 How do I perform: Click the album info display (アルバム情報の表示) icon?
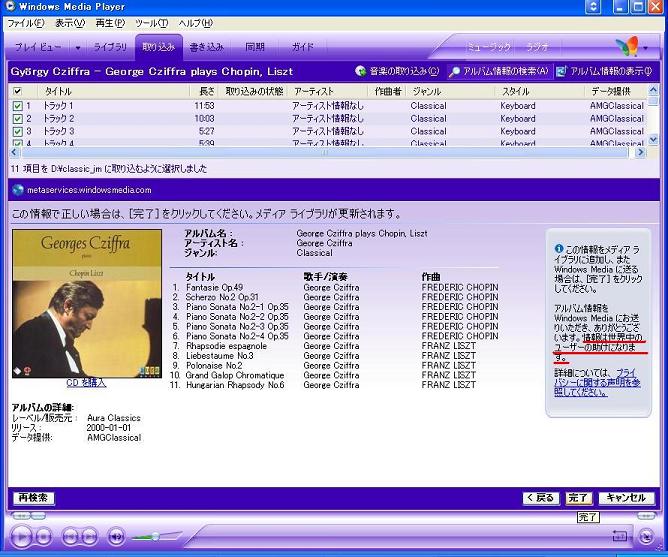[561, 71]
